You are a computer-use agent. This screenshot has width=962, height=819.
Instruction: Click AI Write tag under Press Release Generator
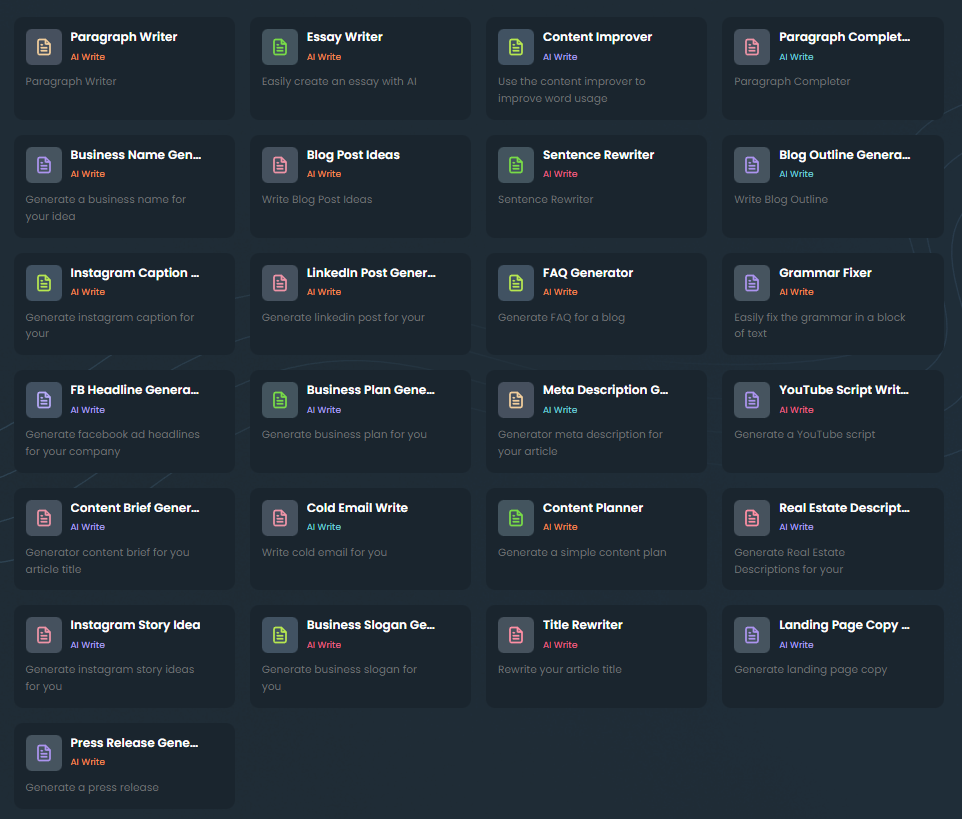87,761
